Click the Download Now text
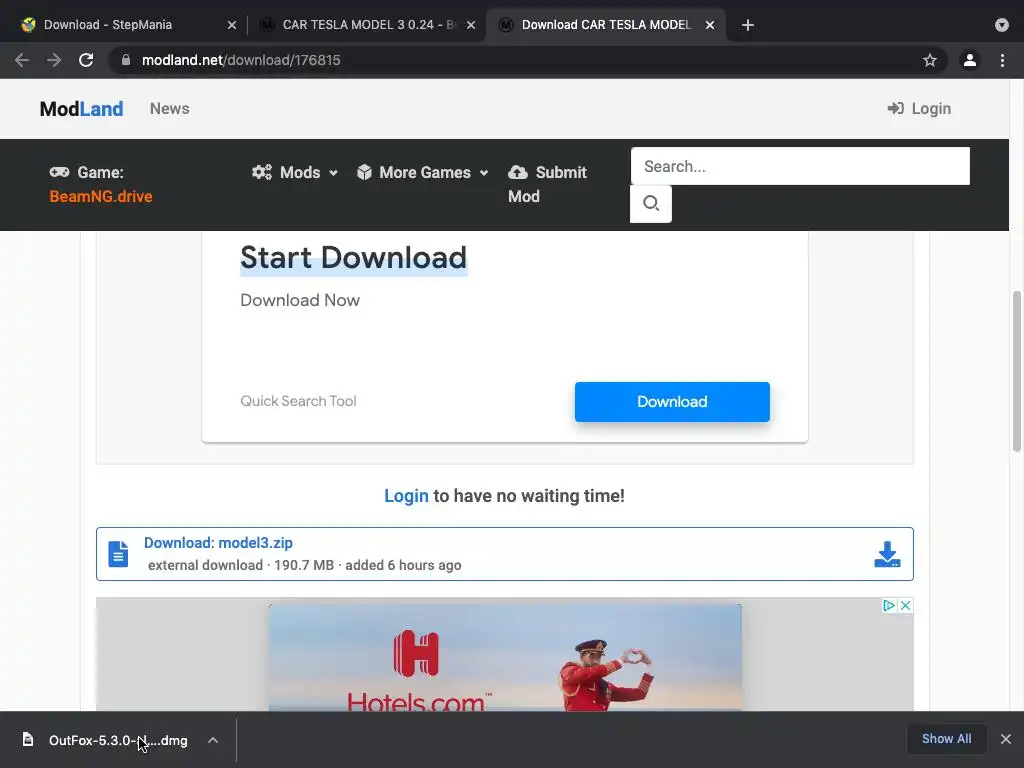The image size is (1024, 768). pyautogui.click(x=300, y=300)
